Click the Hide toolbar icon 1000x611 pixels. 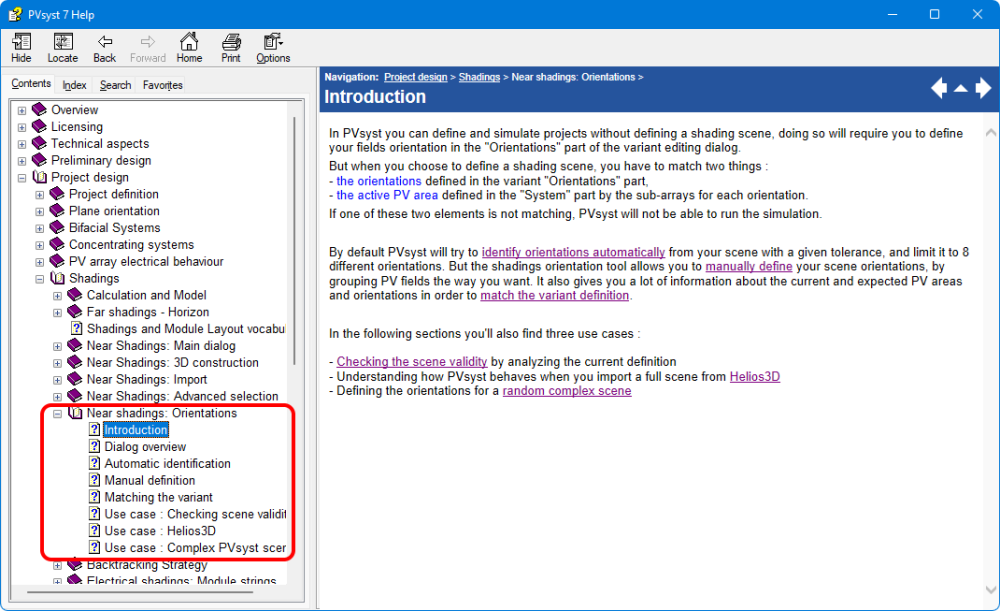point(21,47)
